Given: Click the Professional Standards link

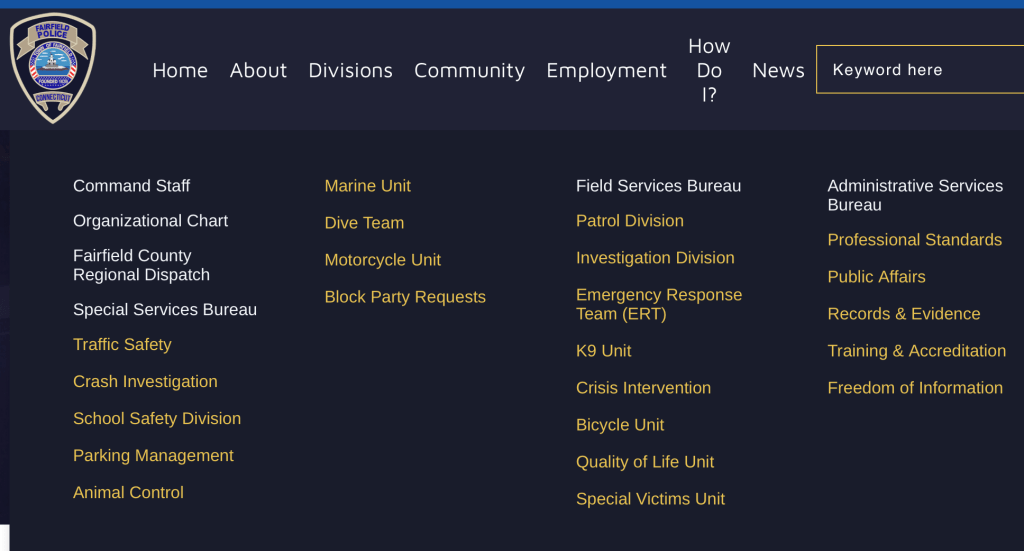Looking at the screenshot, I should click(x=914, y=240).
